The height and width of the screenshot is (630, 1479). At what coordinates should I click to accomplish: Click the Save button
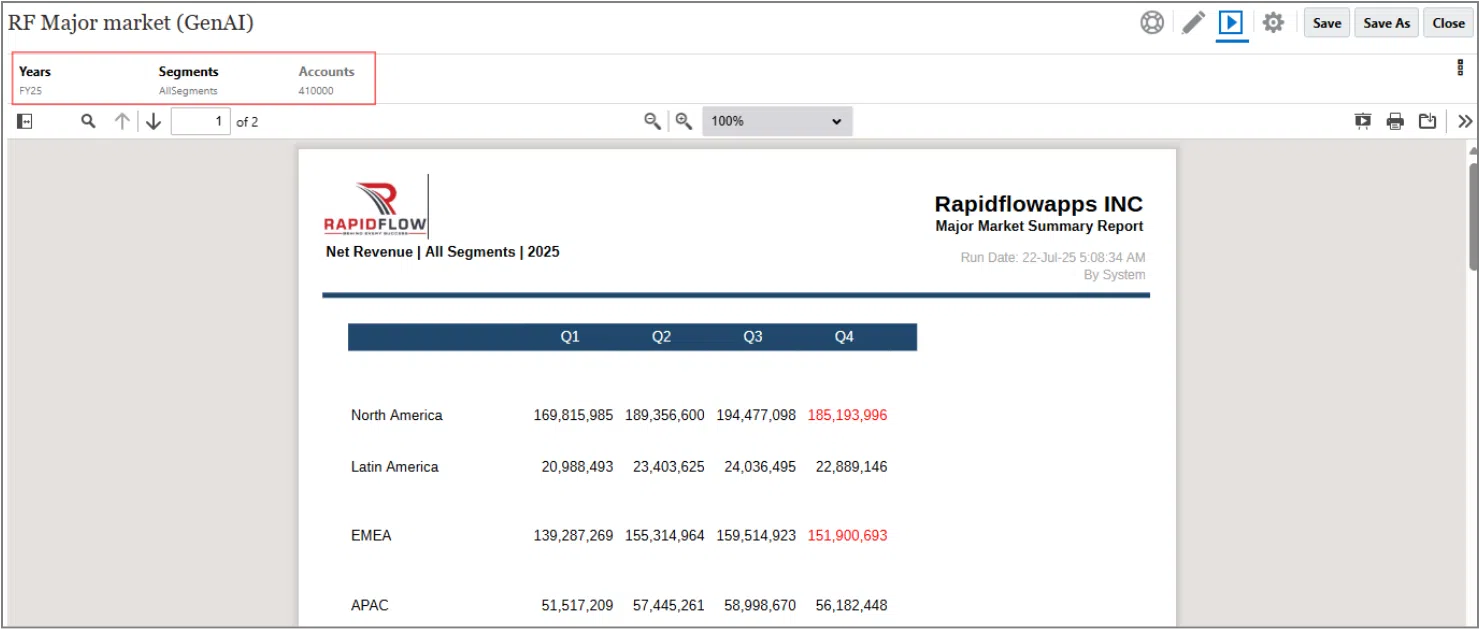(x=1327, y=23)
